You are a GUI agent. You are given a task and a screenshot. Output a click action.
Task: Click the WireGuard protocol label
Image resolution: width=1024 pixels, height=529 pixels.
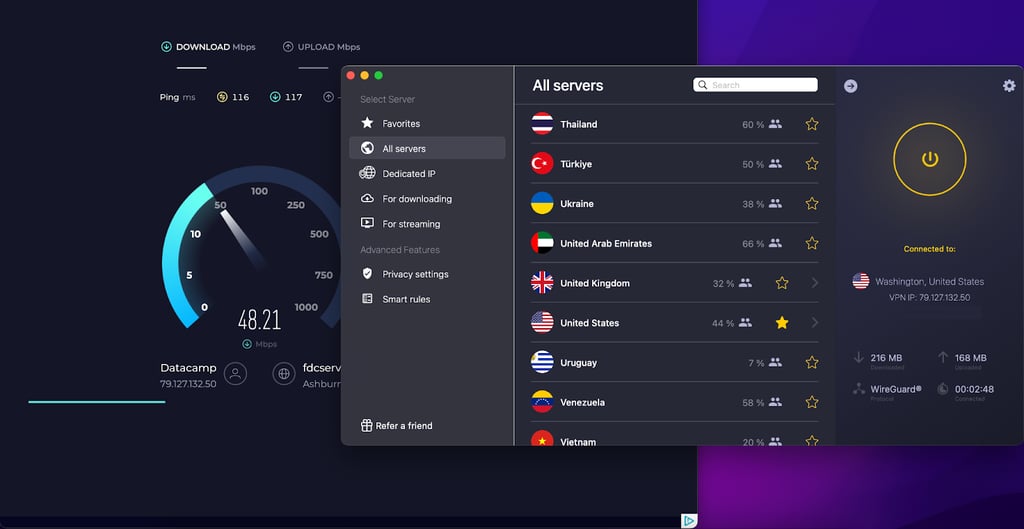(x=896, y=389)
